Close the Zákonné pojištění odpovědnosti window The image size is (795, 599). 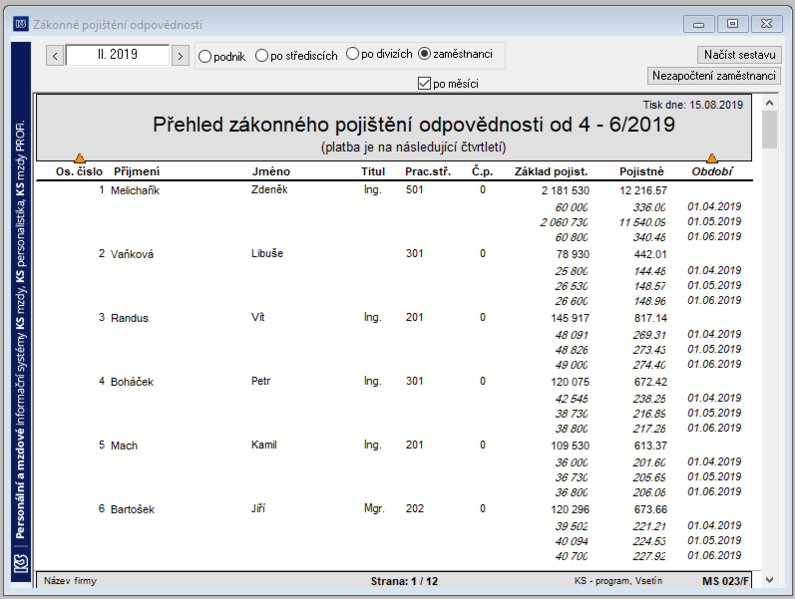tap(766, 24)
